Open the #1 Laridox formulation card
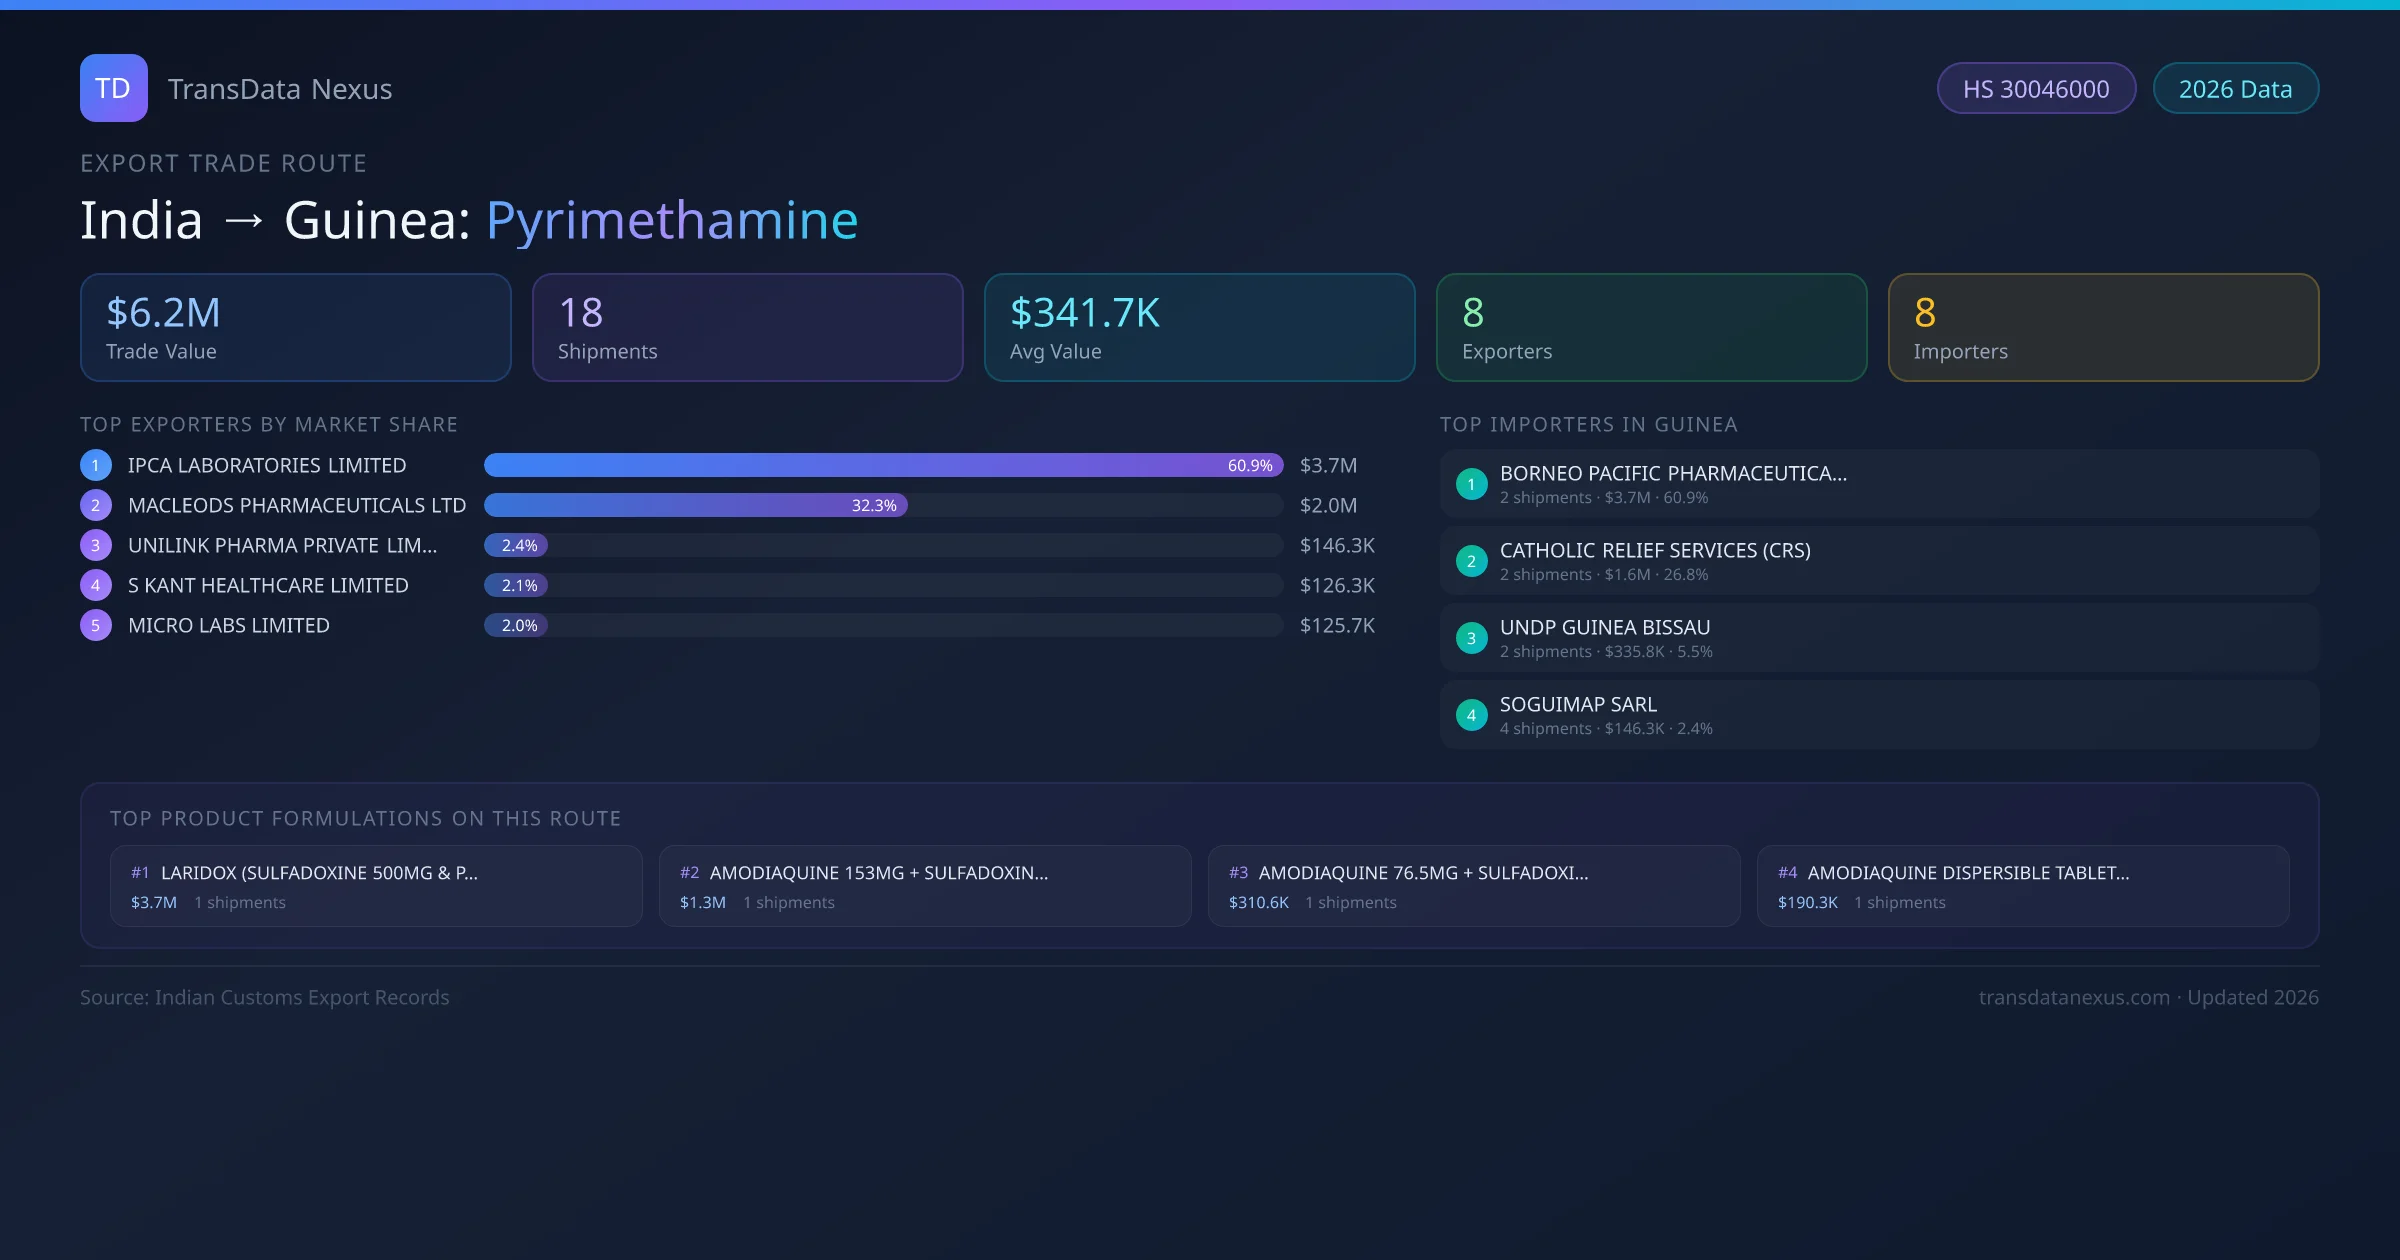Screen dimensions: 2400x1260 [x=375, y=886]
